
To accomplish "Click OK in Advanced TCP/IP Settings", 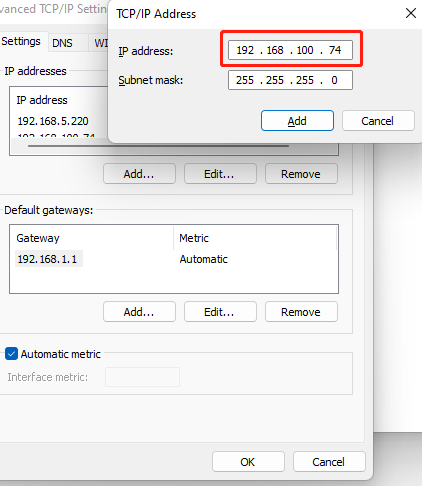I will (x=248, y=462).
